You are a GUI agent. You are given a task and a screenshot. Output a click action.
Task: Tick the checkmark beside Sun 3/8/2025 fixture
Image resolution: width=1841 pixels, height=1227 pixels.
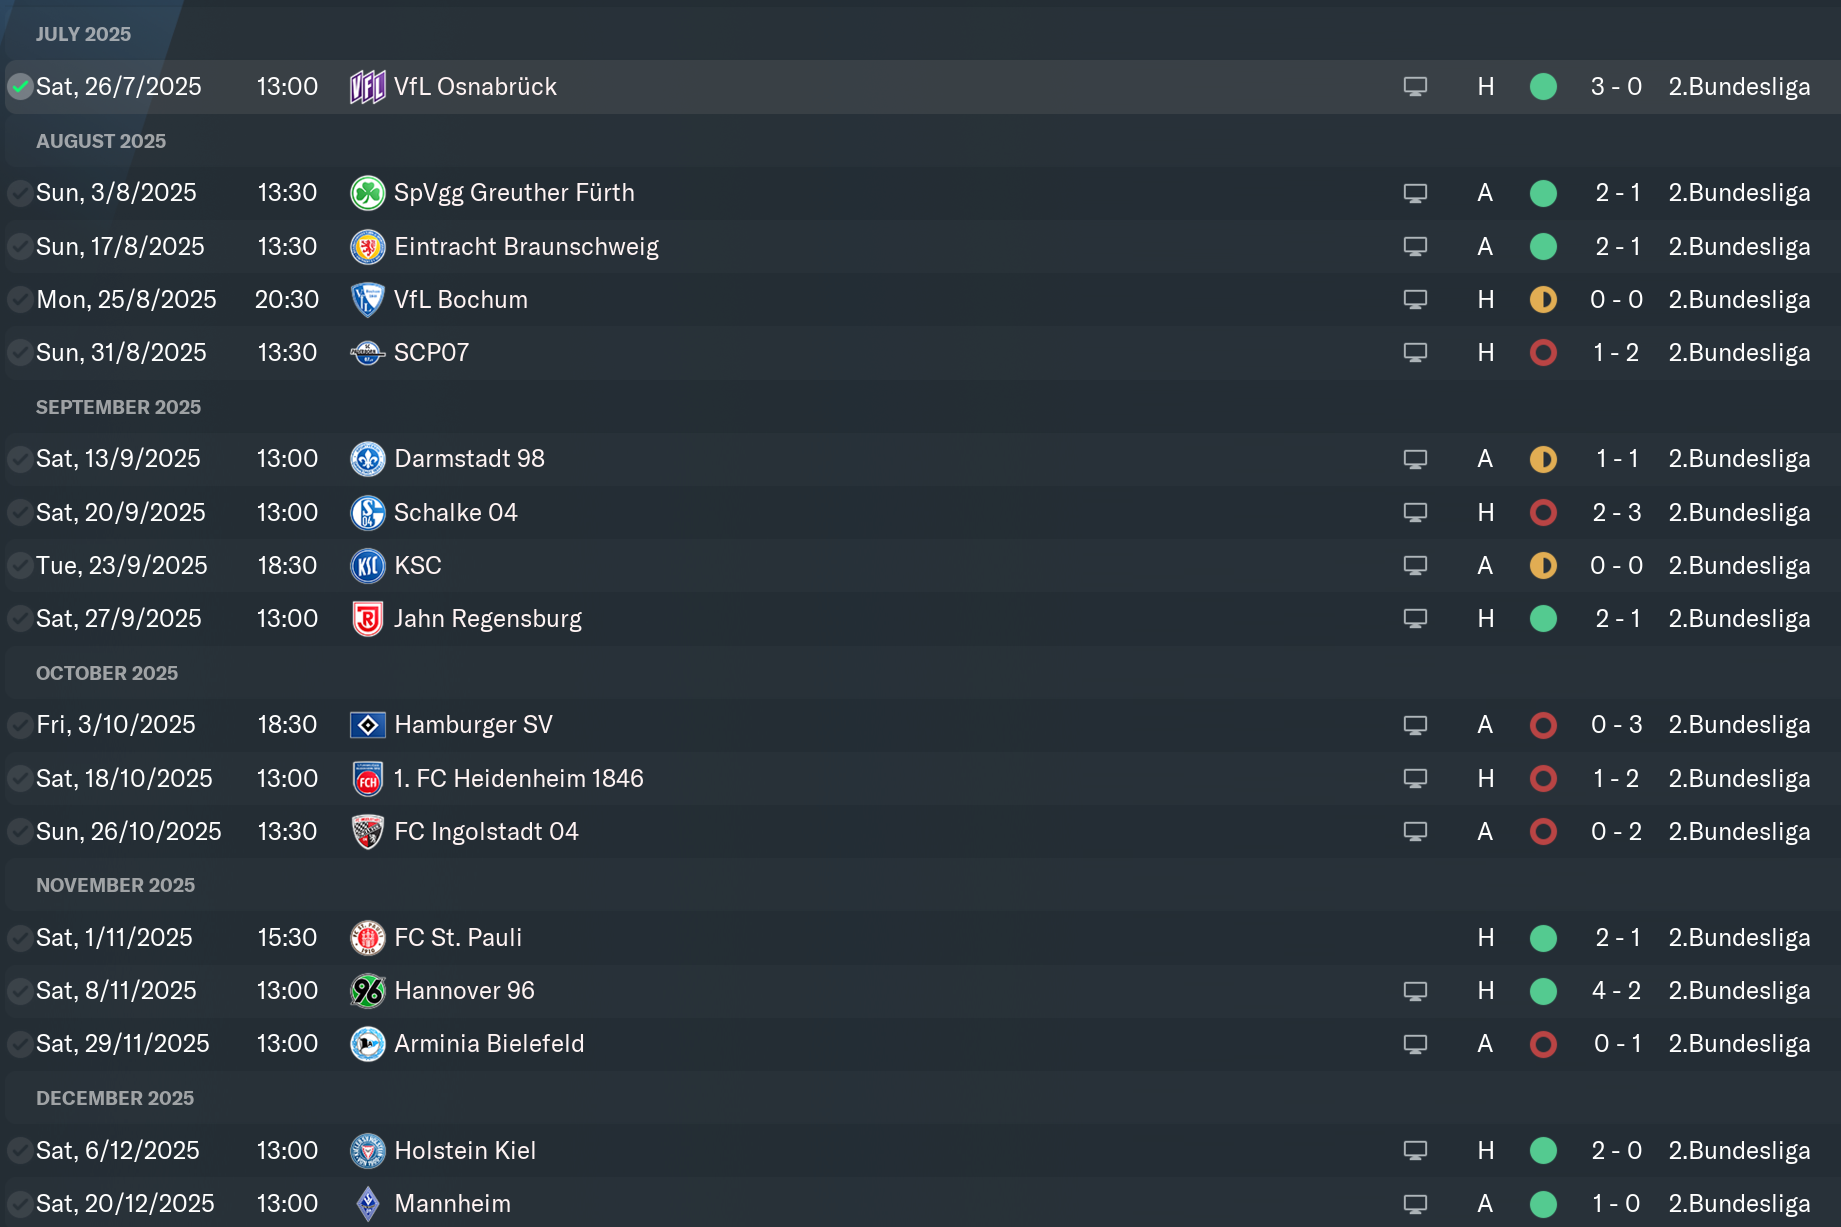[20, 193]
